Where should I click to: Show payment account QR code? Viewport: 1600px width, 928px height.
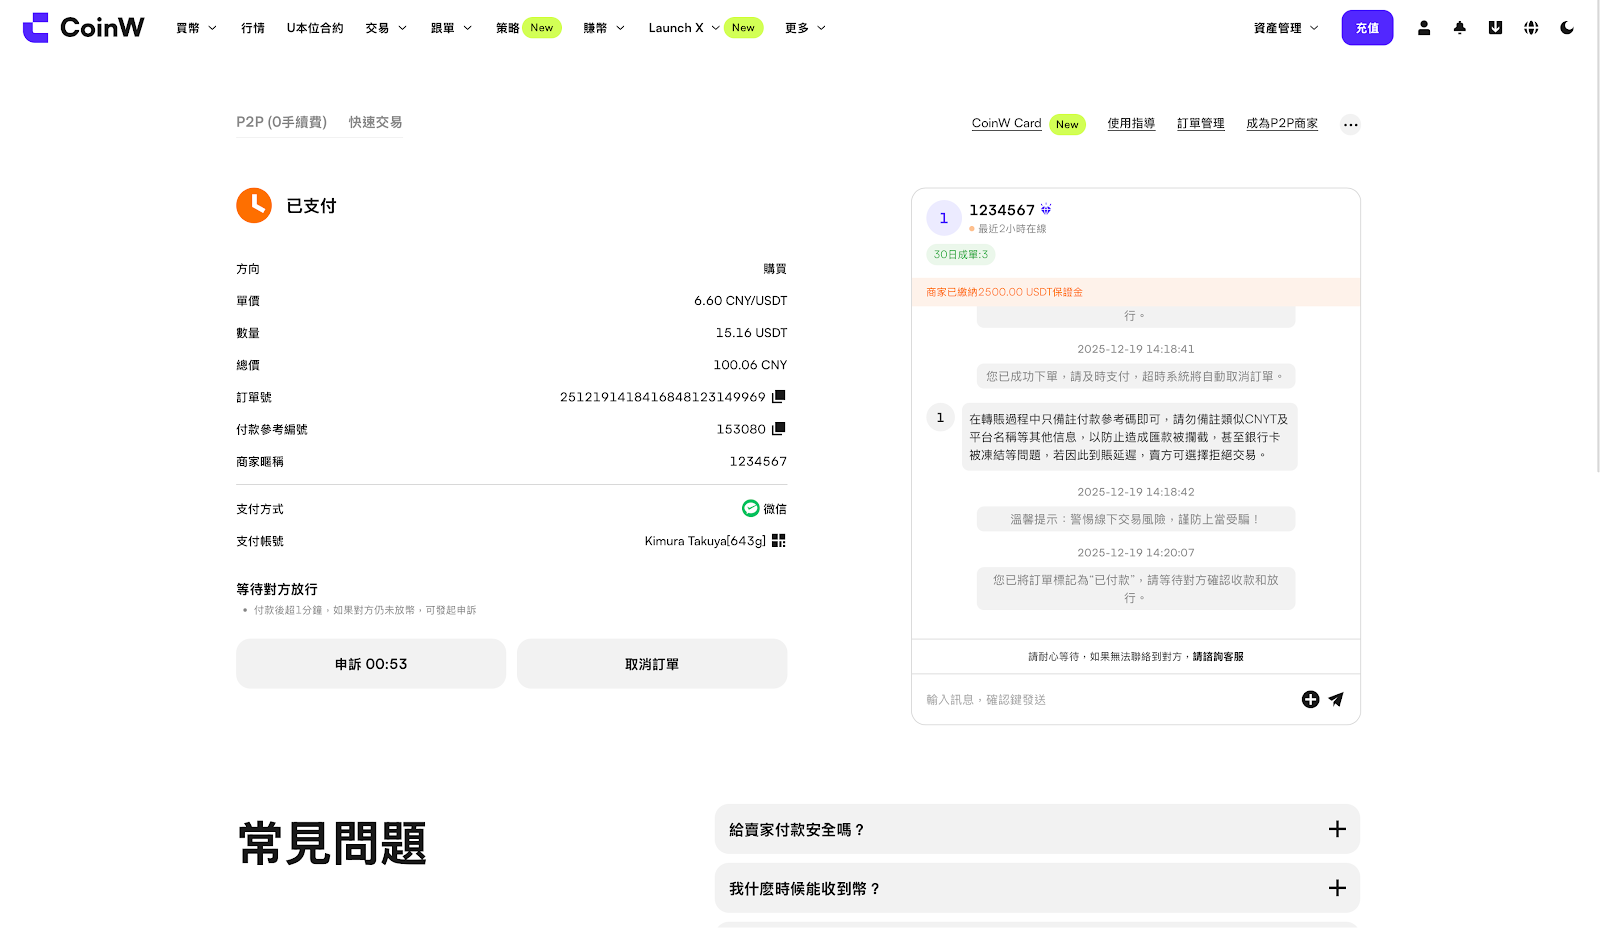point(778,541)
